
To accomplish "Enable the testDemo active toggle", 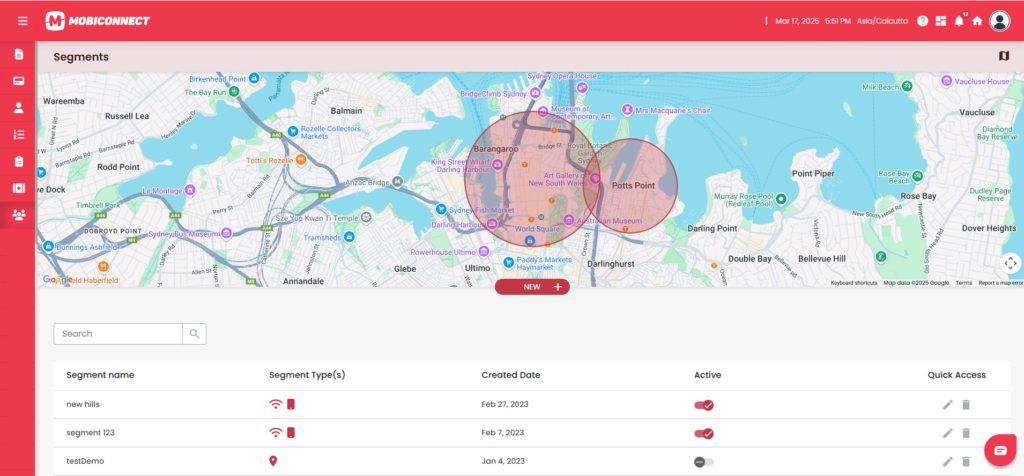I will [x=704, y=462].
